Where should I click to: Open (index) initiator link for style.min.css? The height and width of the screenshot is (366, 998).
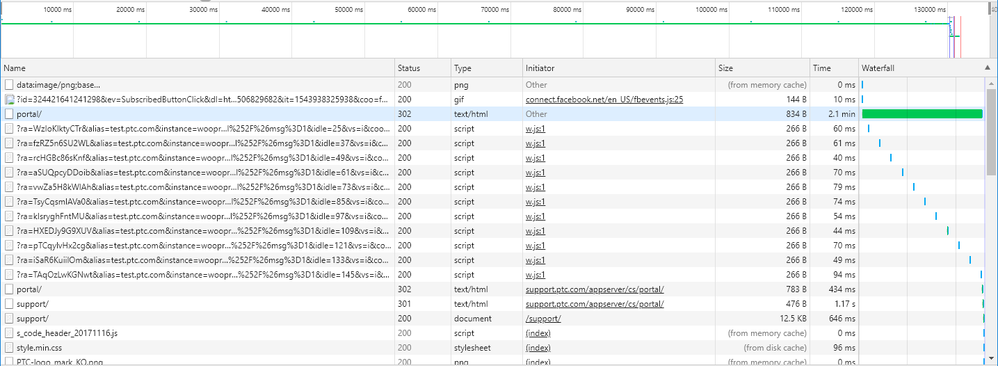click(537, 348)
